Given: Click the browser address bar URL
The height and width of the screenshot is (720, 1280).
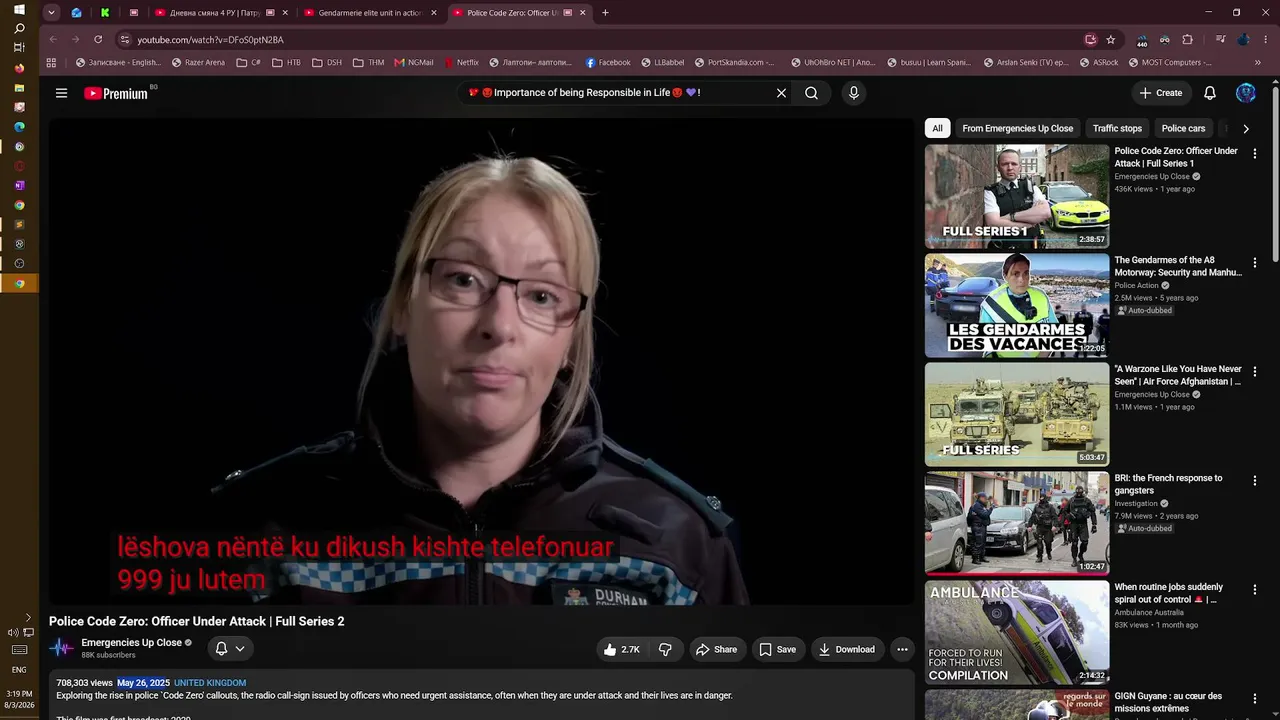Looking at the screenshot, I should point(211,40).
